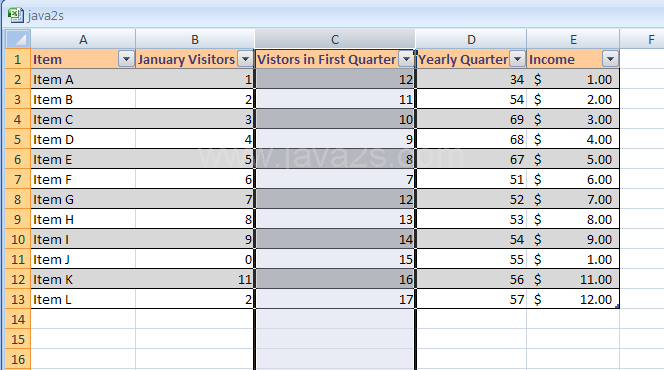Select row 1 header
The image size is (664, 370).
[18, 59]
